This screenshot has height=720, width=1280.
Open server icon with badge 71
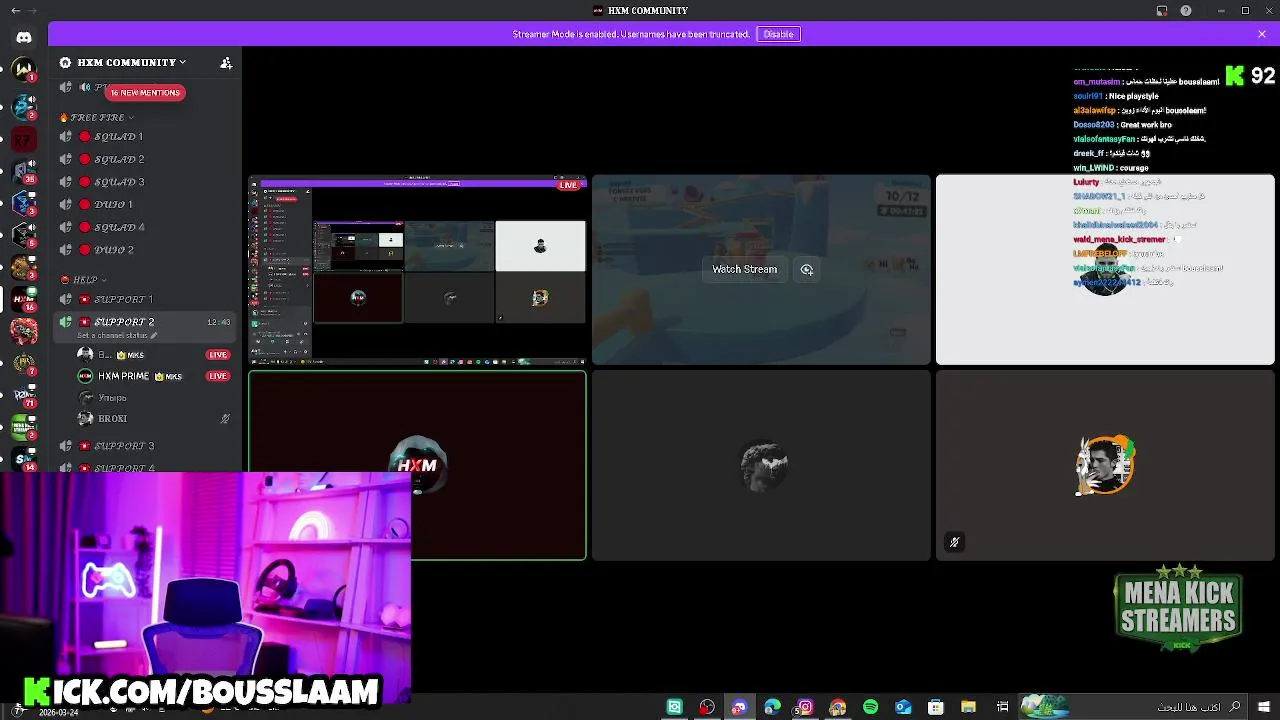click(24, 397)
